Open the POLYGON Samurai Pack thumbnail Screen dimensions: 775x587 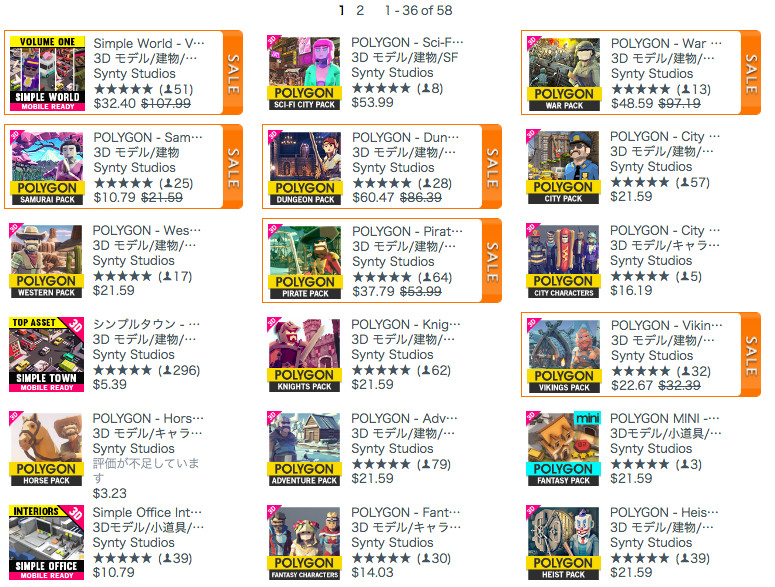[x=47, y=168]
